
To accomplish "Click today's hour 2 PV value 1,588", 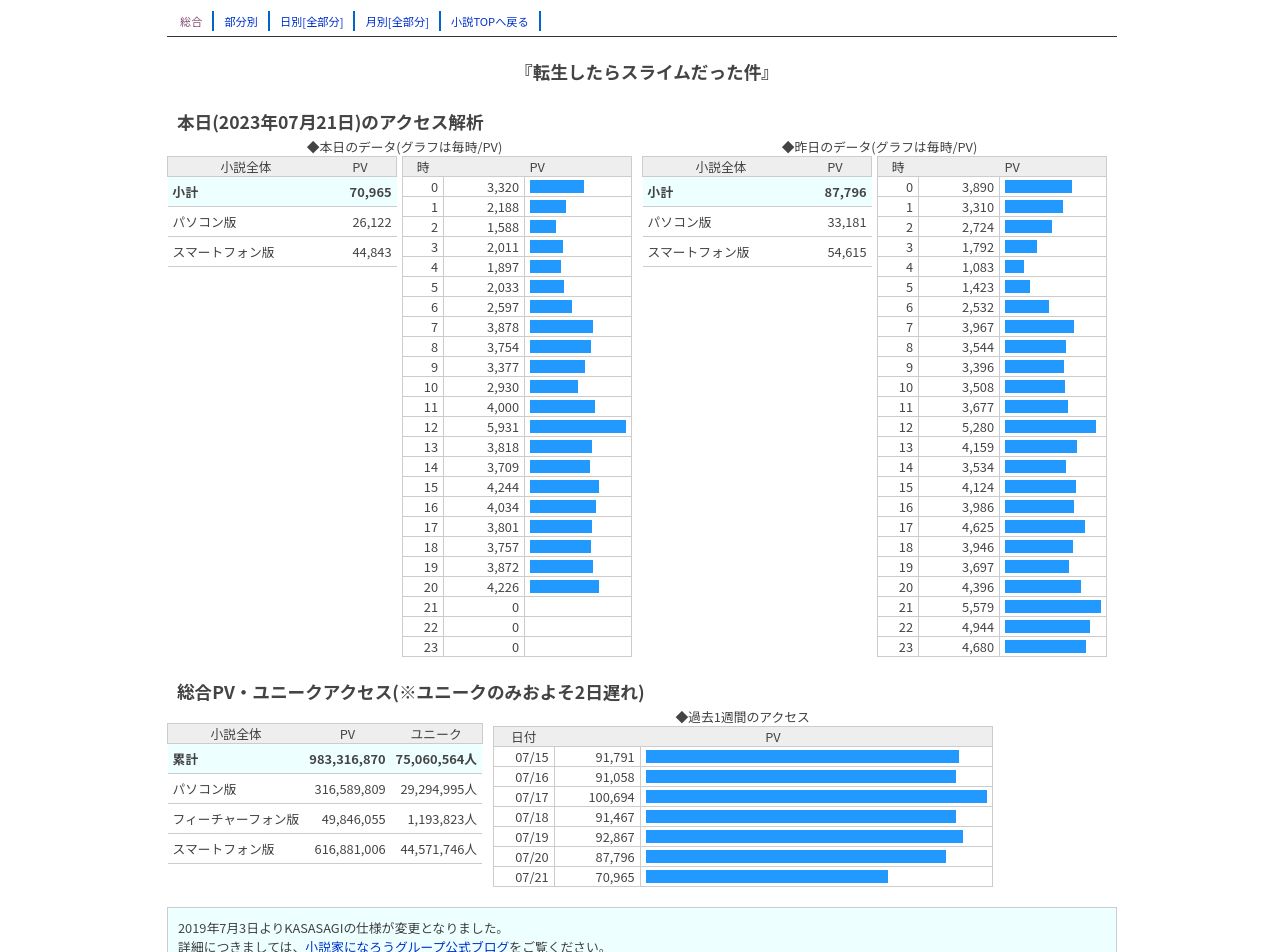I will tap(503, 227).
